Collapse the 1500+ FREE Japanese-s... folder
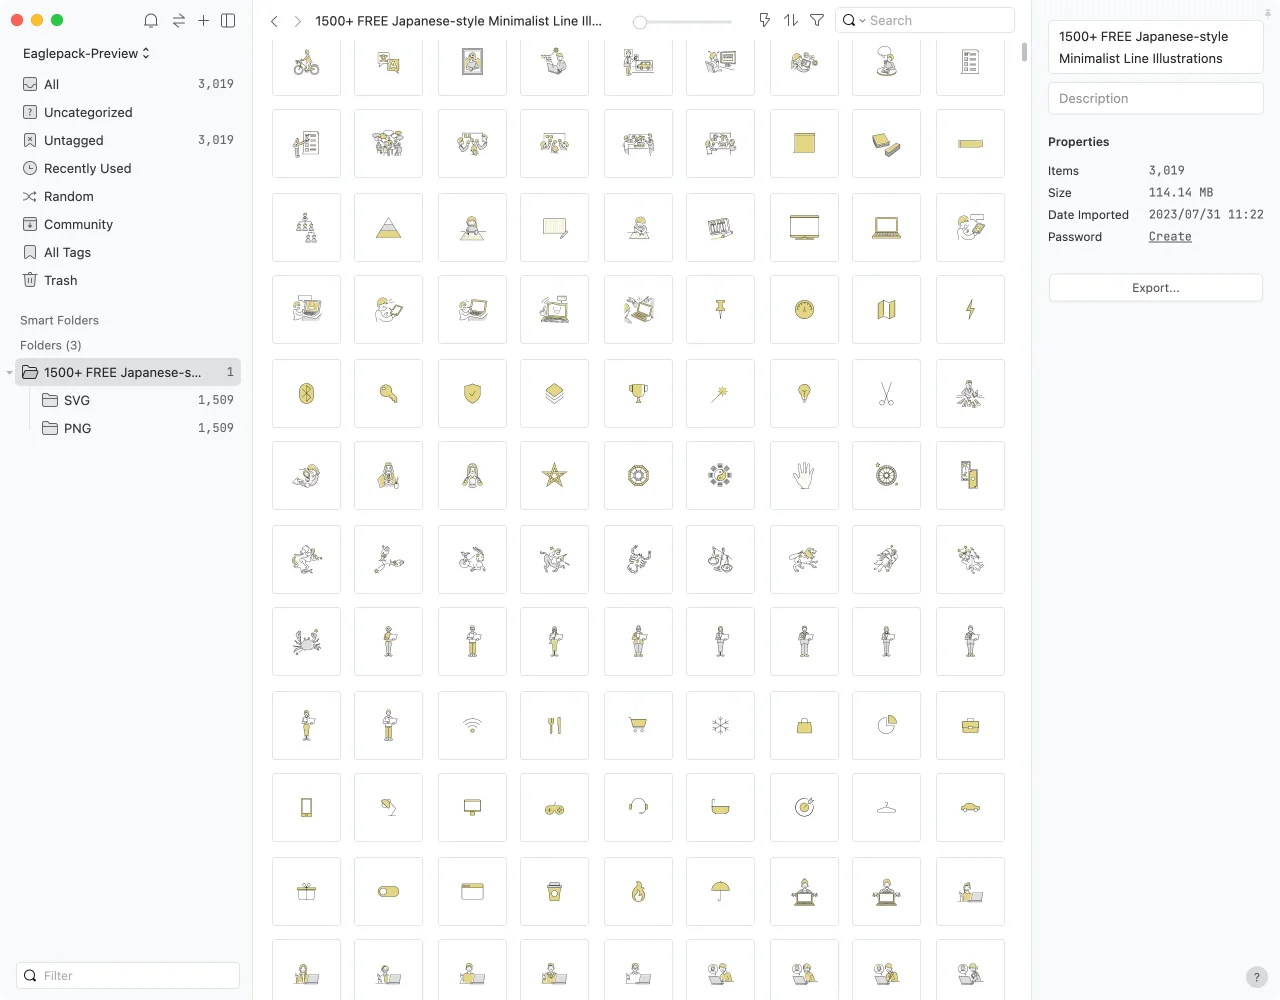This screenshot has width=1280, height=1000. 10,373
